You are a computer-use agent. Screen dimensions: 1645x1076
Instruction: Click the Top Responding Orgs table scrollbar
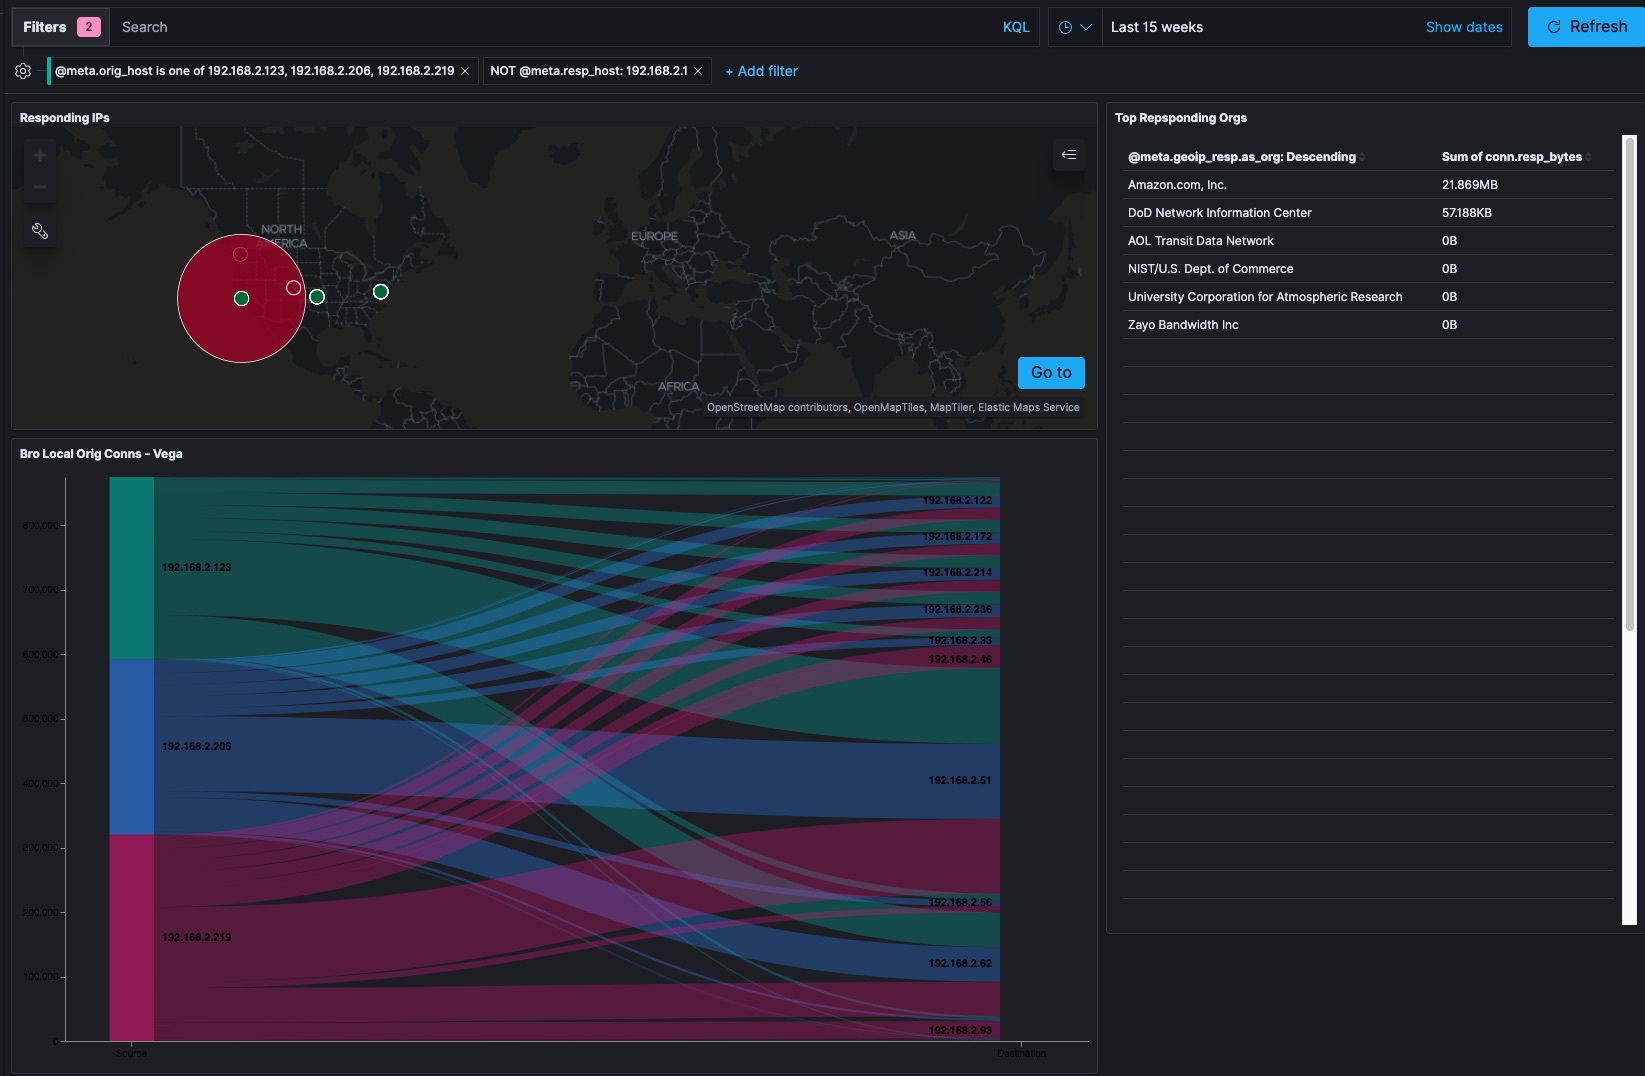click(1630, 384)
